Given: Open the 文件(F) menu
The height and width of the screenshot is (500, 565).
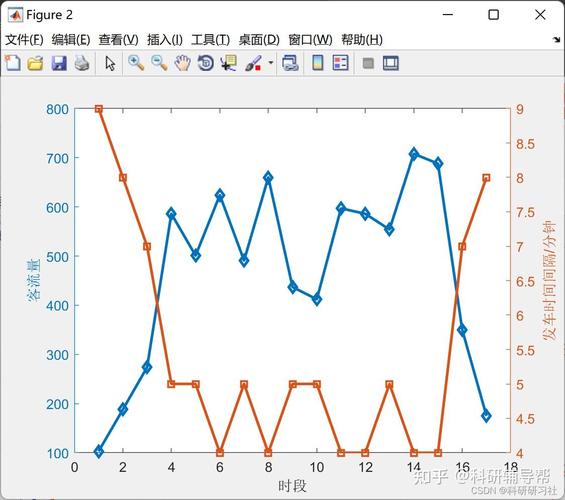Looking at the screenshot, I should (24, 39).
